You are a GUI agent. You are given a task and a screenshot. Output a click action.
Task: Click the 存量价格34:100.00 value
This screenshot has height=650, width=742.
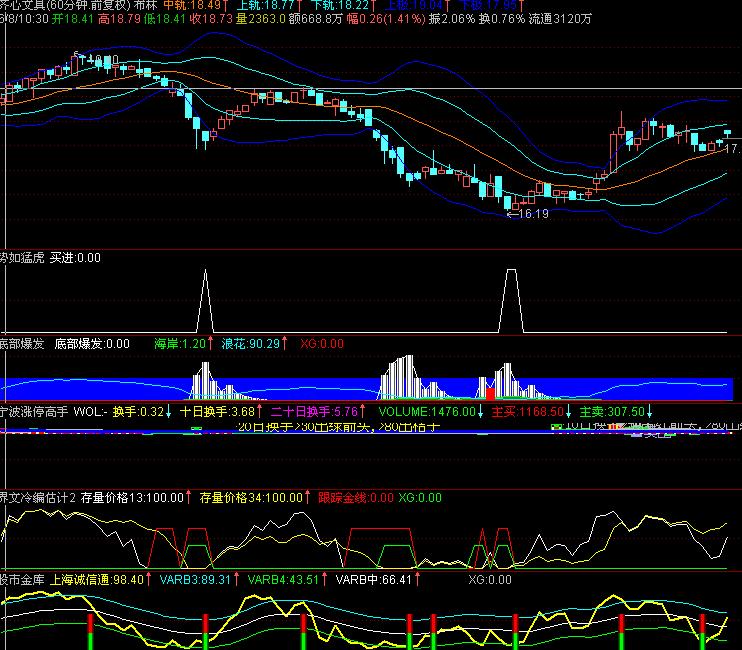click(x=251, y=498)
